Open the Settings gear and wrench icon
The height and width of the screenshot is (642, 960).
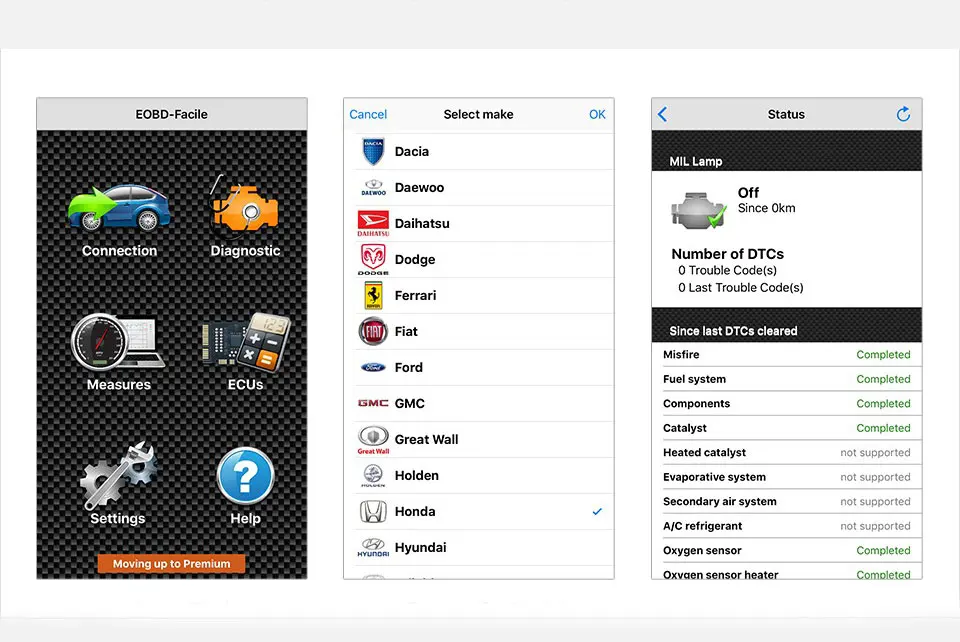pos(118,476)
